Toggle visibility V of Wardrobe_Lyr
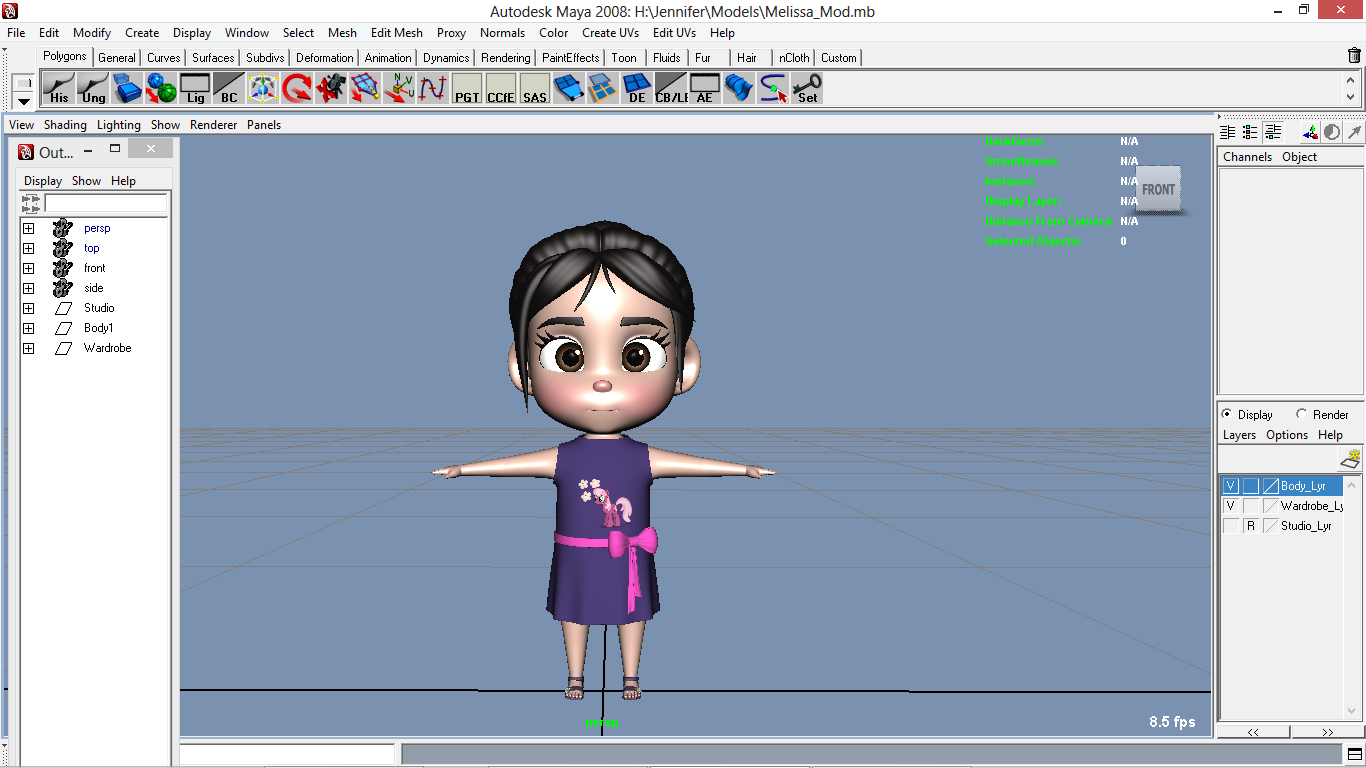Image resolution: width=1366 pixels, height=768 pixels. (1230, 506)
